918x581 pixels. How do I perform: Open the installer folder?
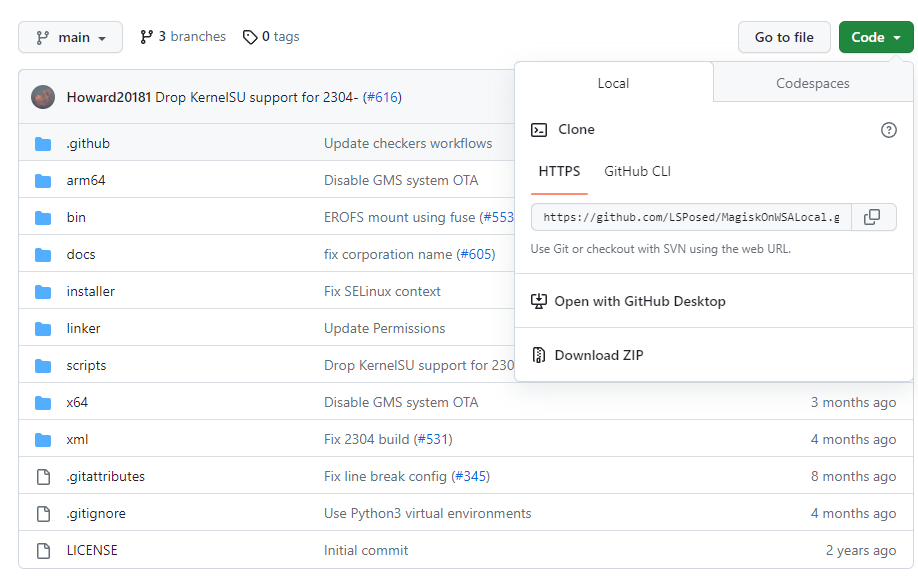pyautogui.click(x=91, y=291)
